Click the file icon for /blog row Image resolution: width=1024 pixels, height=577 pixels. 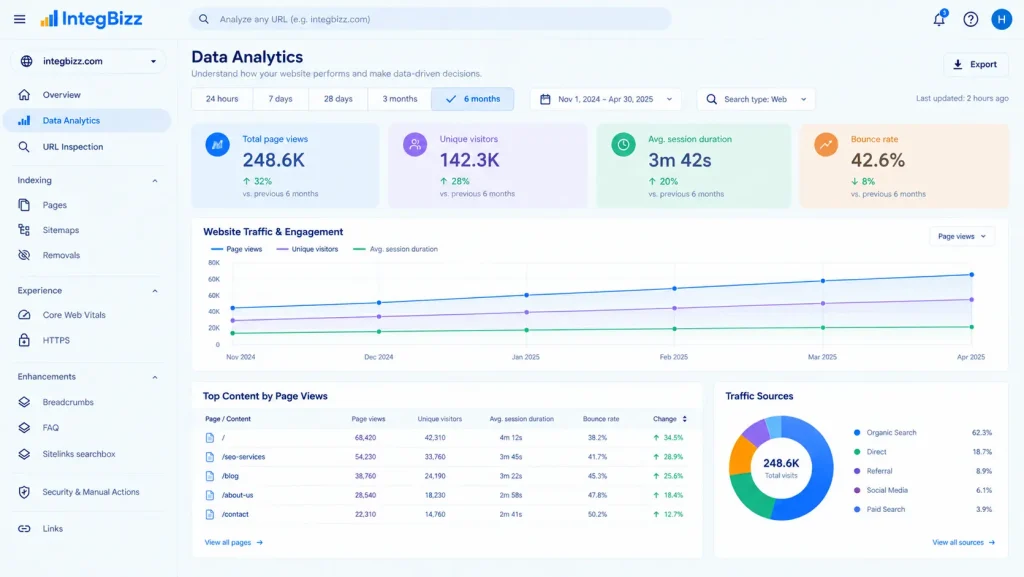pos(210,476)
